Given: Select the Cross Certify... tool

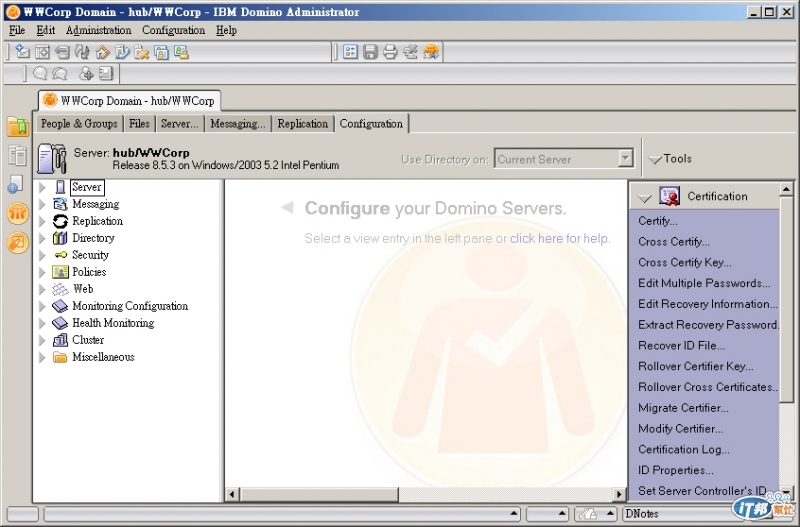Looking at the screenshot, I should [673, 242].
